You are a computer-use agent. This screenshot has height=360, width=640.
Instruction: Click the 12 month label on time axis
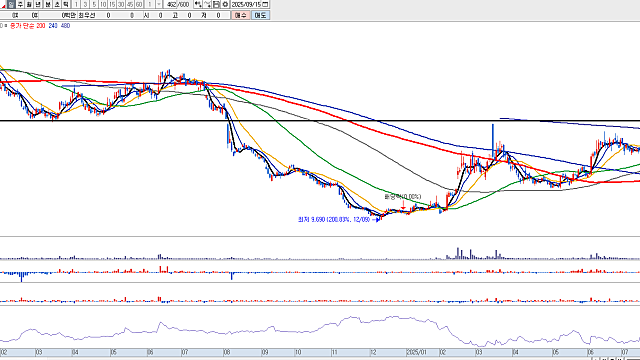point(373,352)
